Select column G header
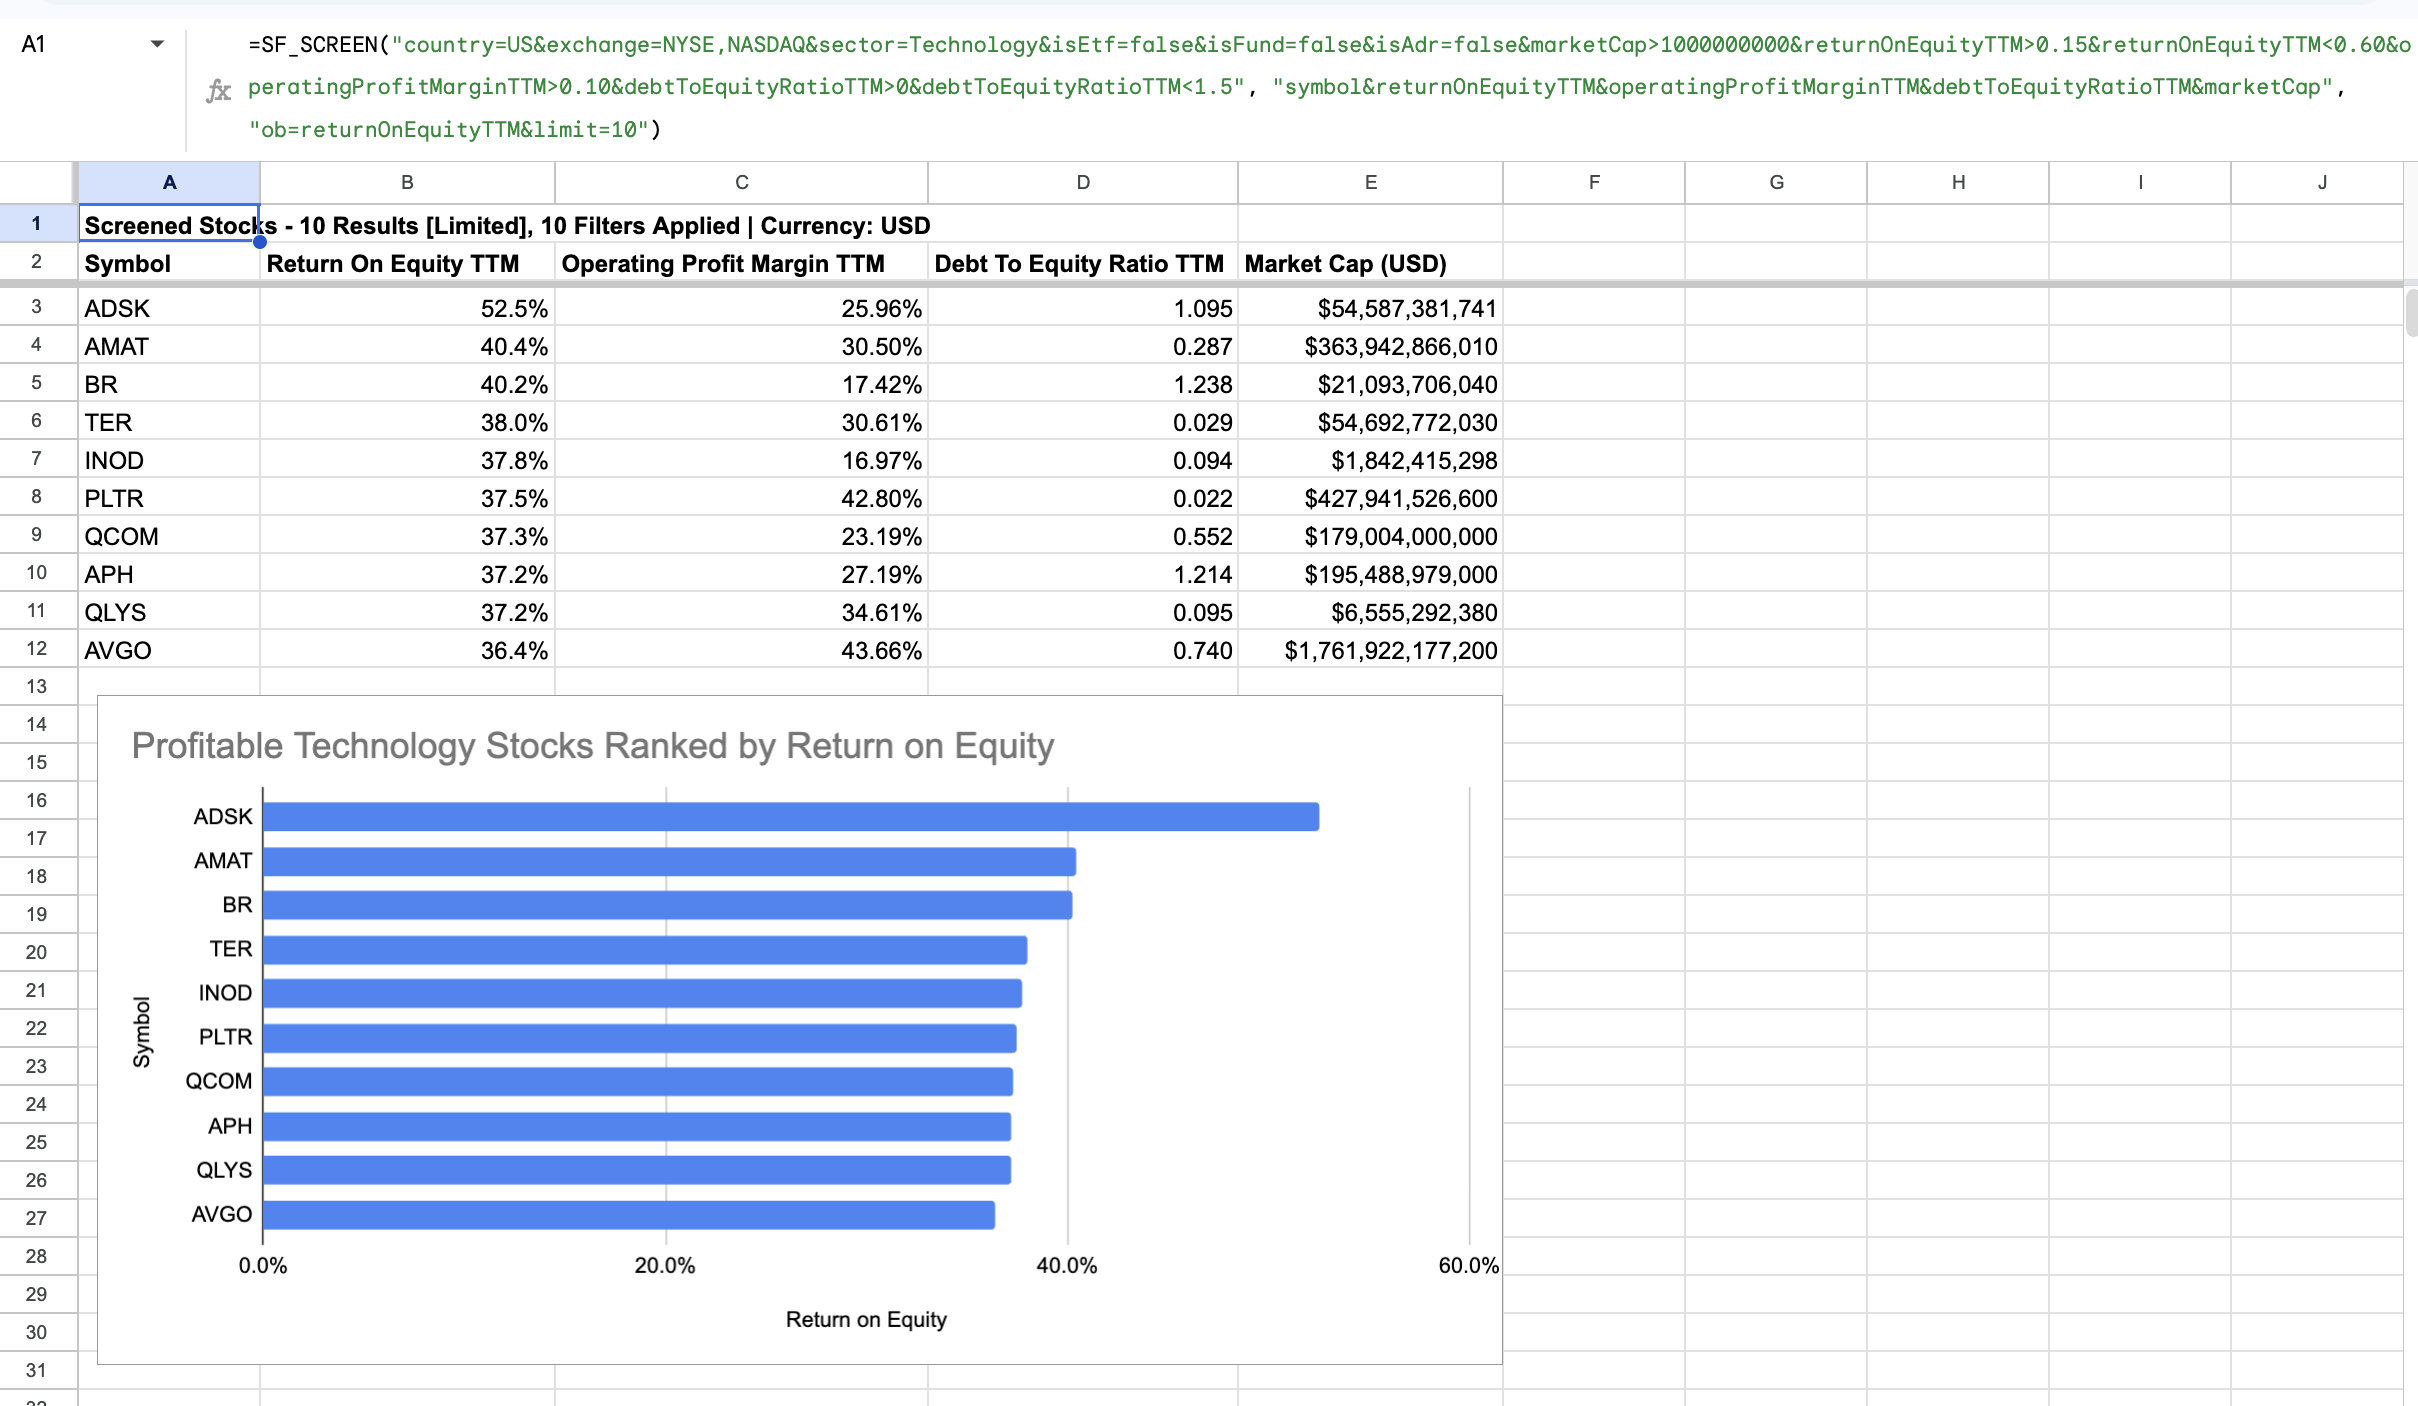The width and height of the screenshot is (2418, 1406). click(1776, 182)
